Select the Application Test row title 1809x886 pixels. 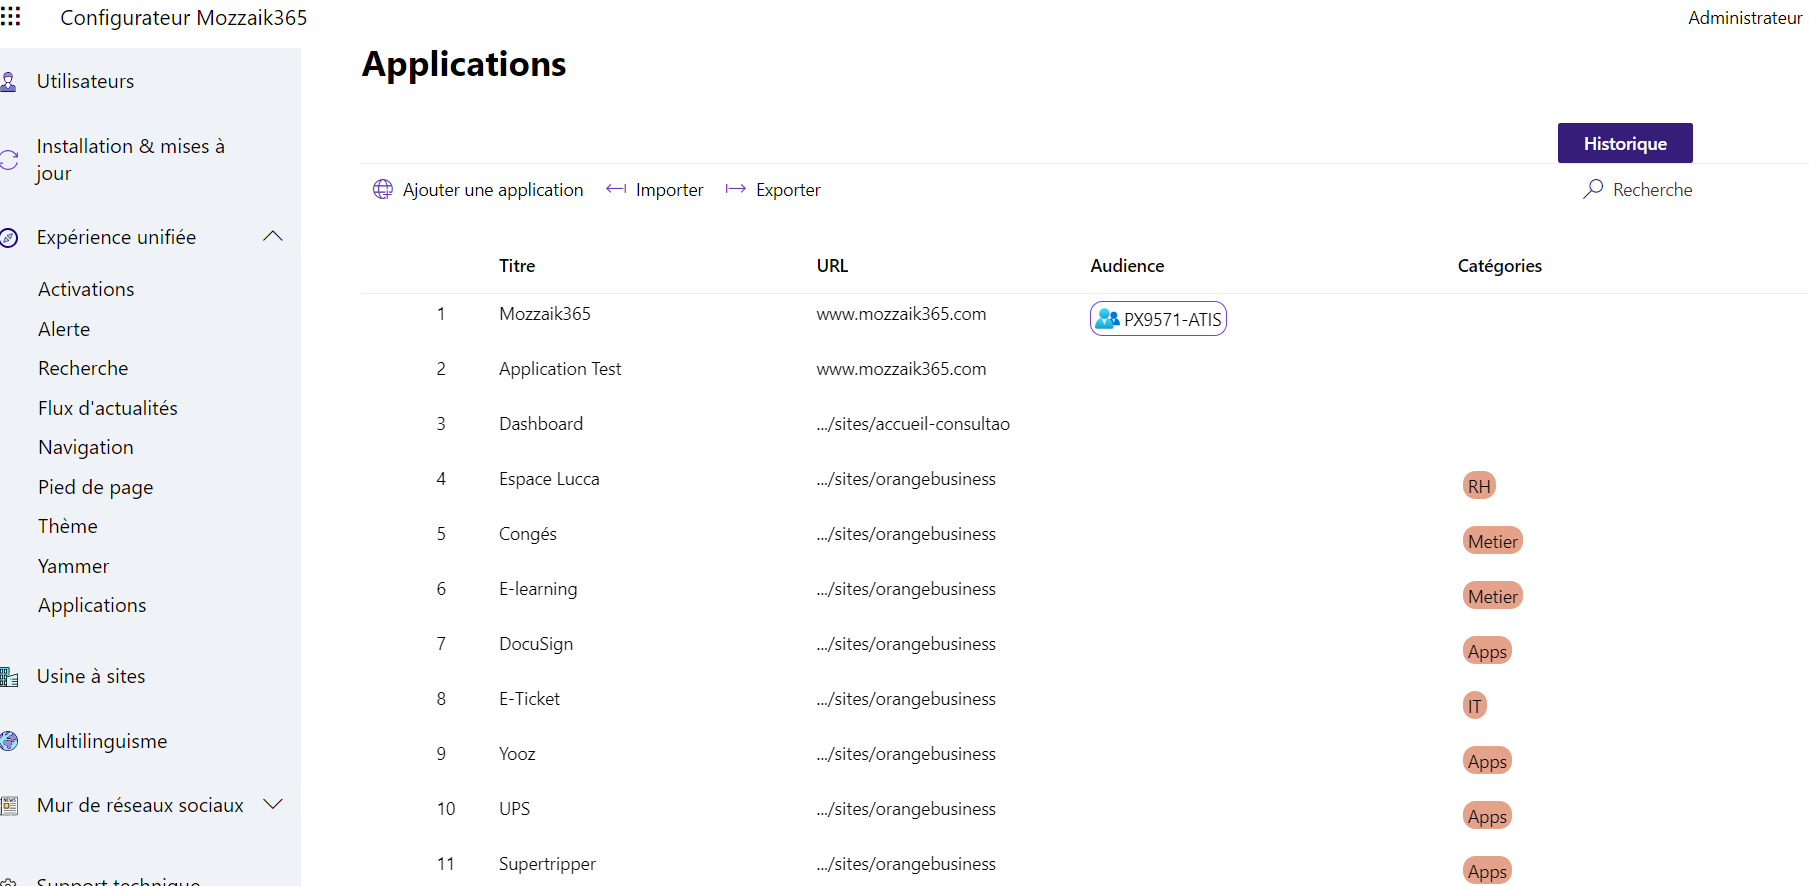click(x=560, y=369)
